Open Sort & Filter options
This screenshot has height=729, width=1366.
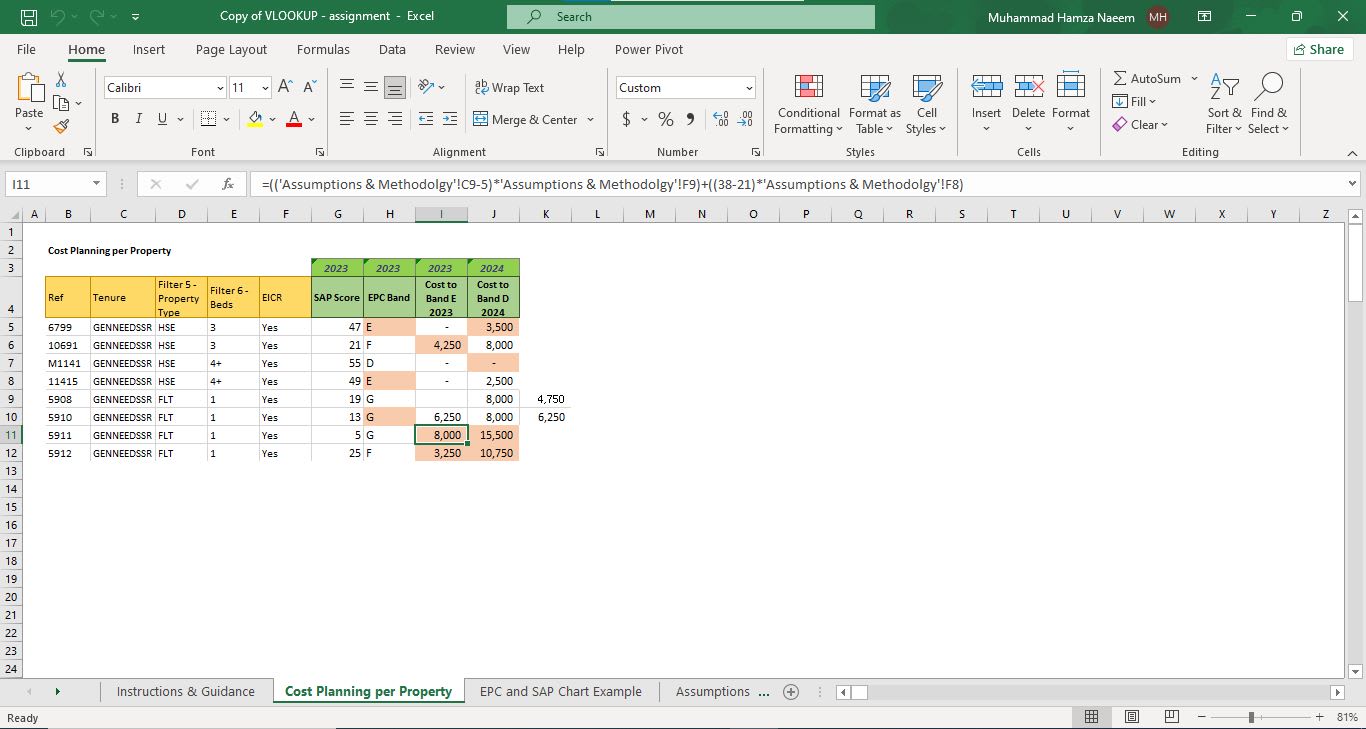(x=1224, y=105)
